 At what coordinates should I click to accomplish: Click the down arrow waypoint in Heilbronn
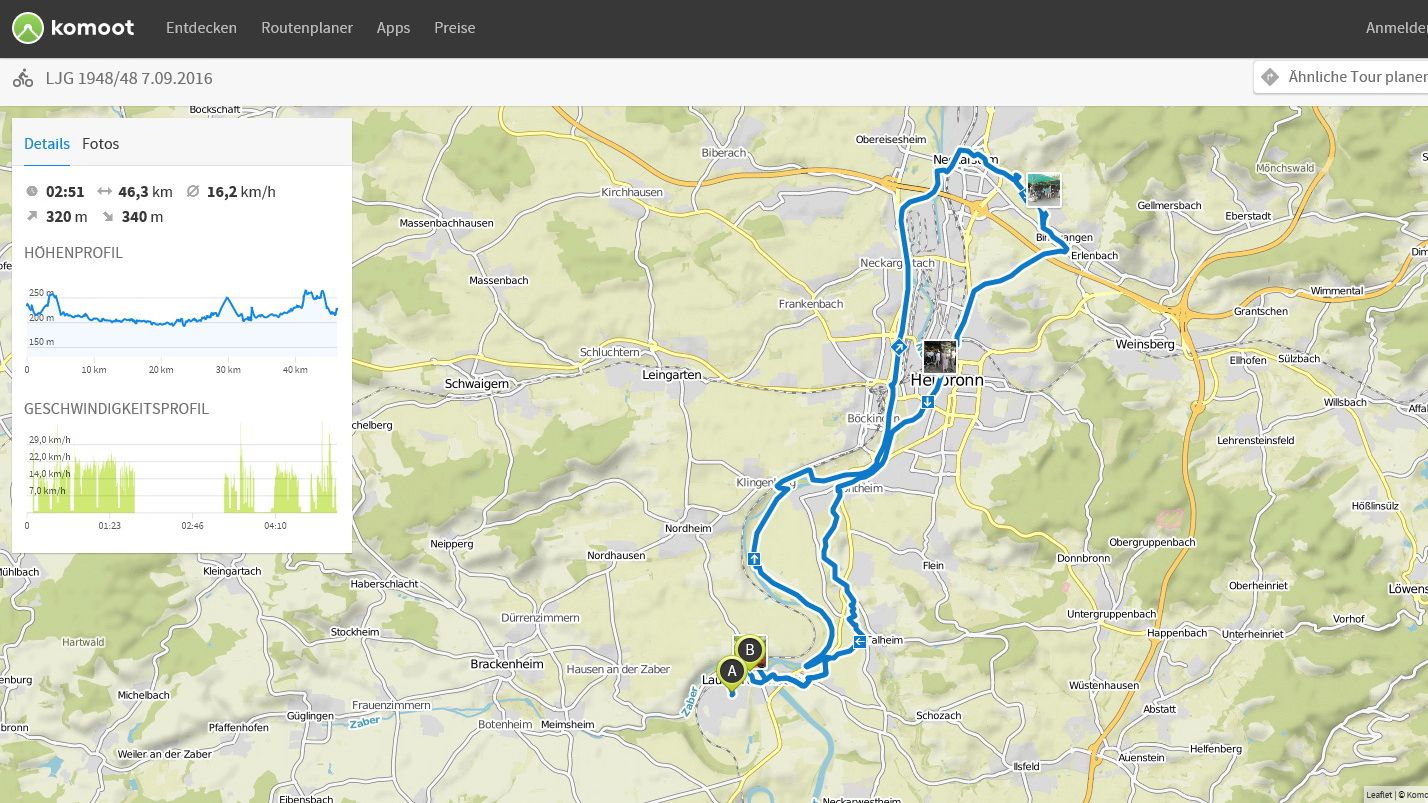[928, 402]
